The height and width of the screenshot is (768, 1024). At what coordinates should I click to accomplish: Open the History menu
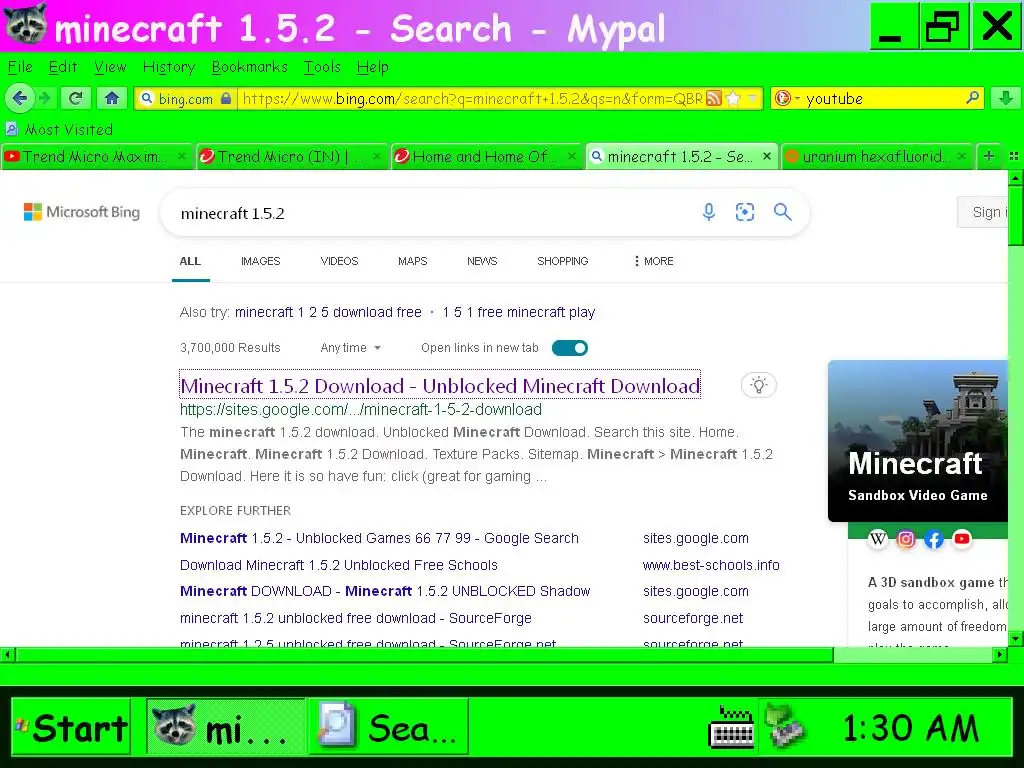[x=168, y=67]
